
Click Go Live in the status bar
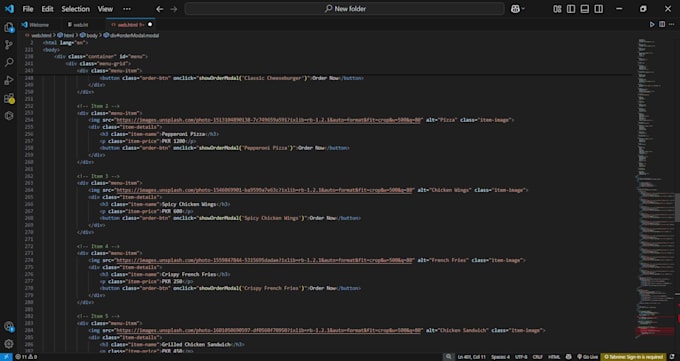point(587,357)
